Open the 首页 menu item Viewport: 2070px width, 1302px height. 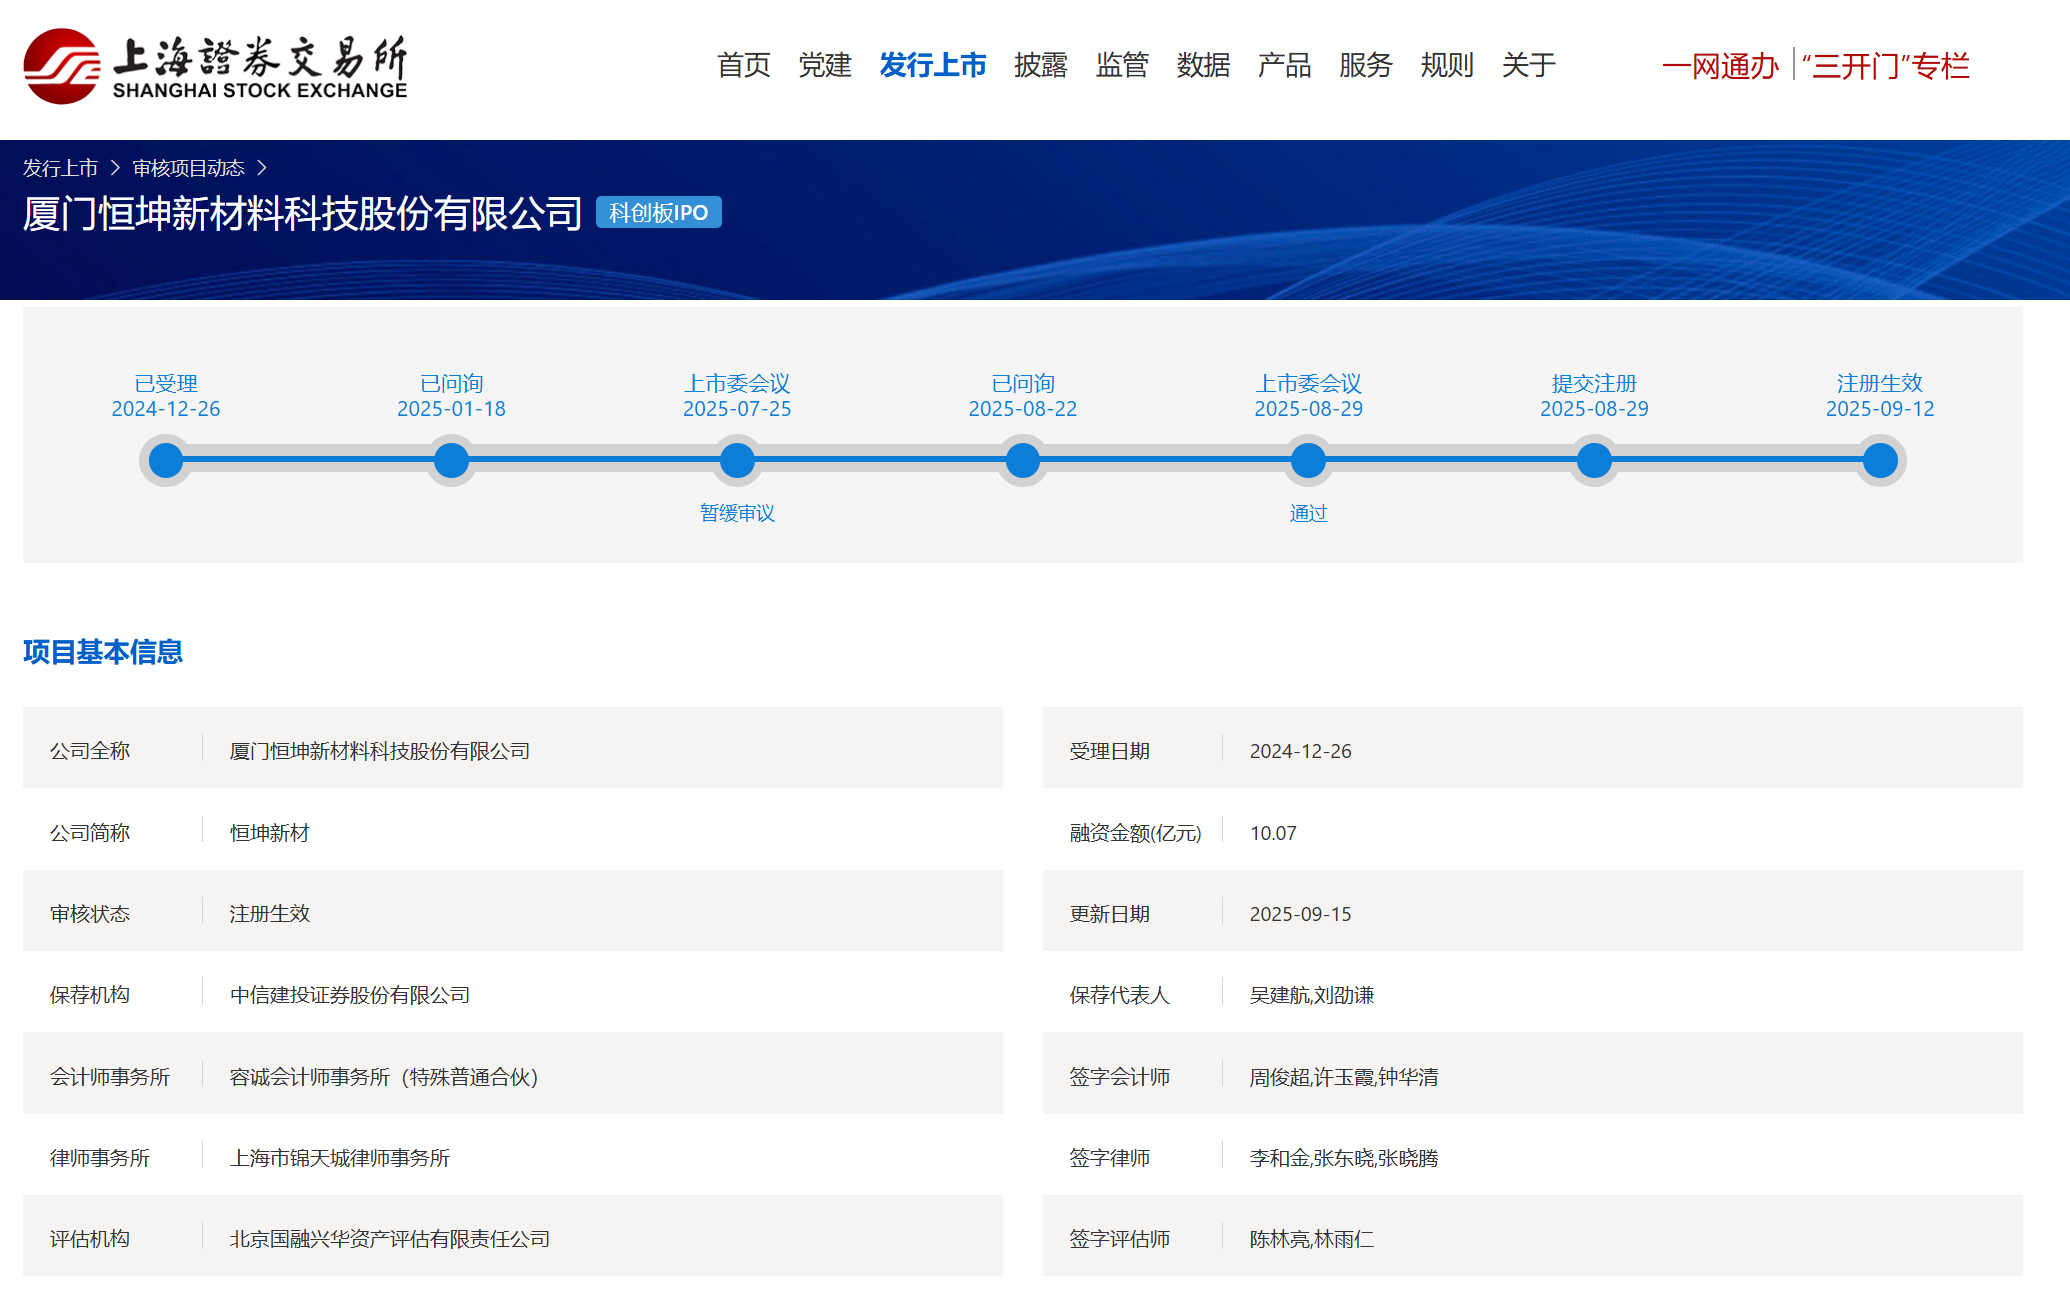743,66
